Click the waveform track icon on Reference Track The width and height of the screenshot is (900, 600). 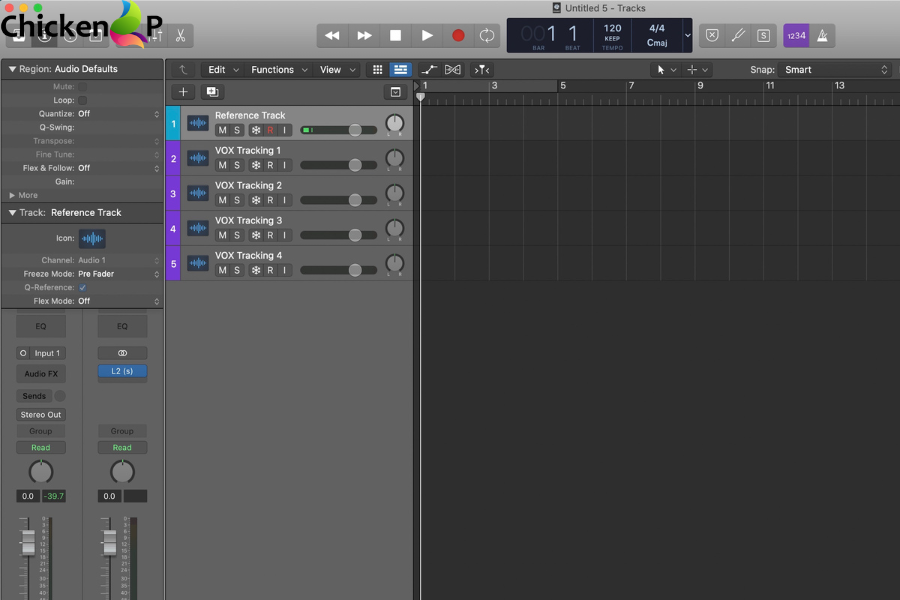pyautogui.click(x=197, y=122)
